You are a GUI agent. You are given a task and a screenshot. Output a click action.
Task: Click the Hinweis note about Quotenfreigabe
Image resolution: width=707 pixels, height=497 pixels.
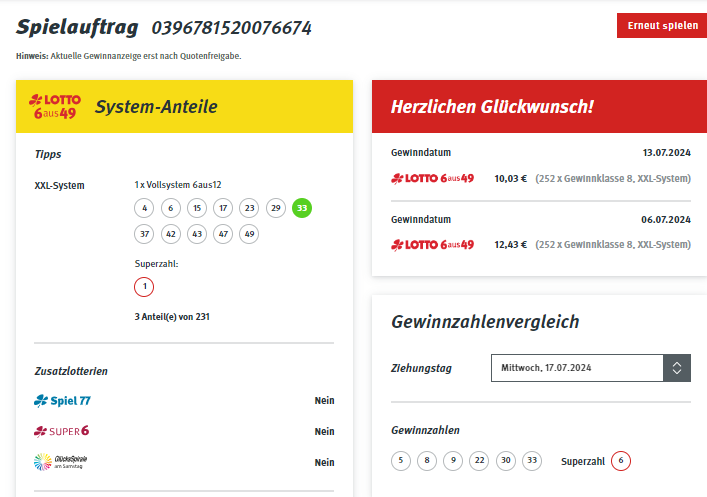point(129,56)
